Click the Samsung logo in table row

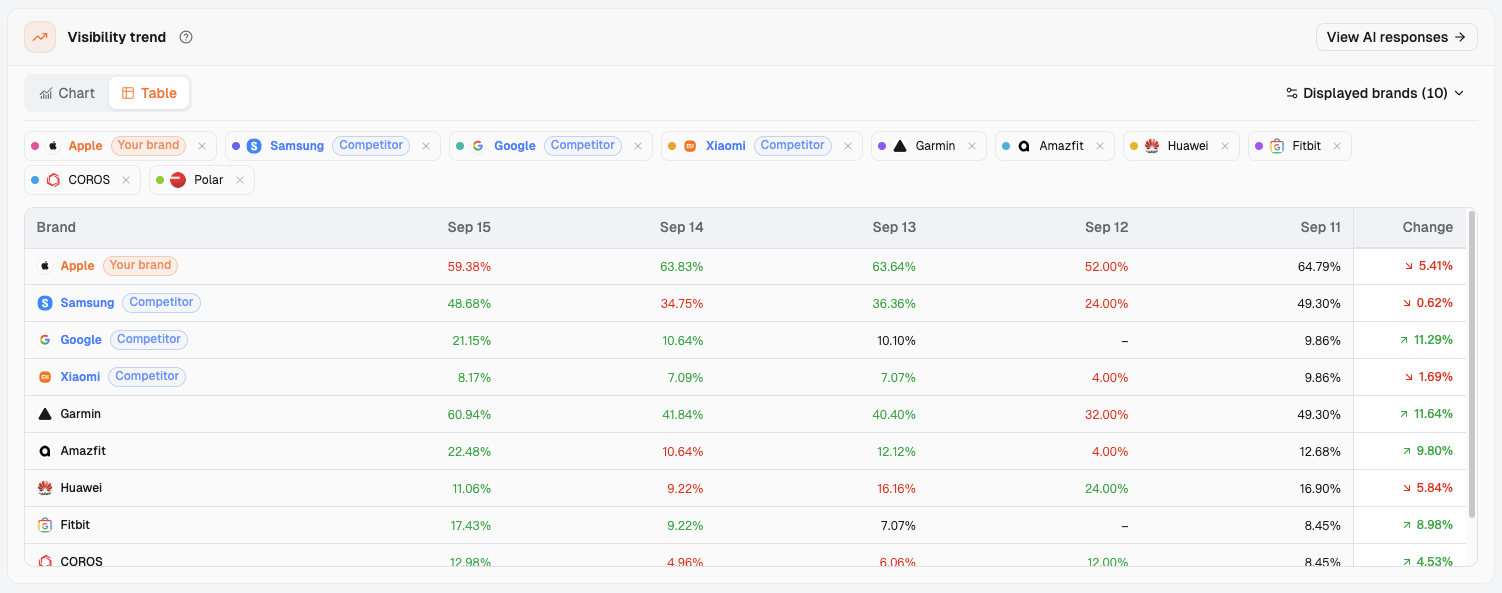tap(45, 303)
